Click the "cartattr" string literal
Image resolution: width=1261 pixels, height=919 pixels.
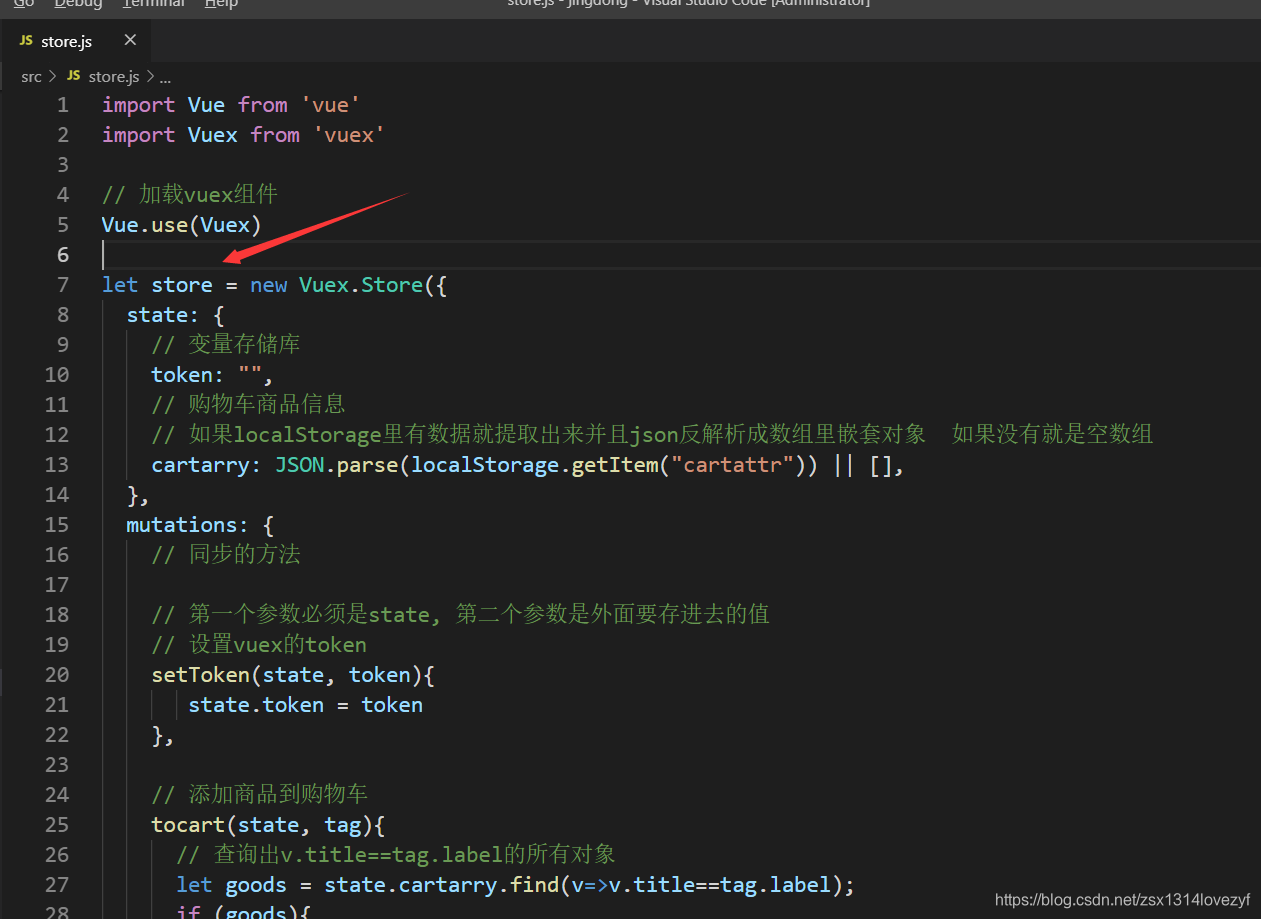pos(732,465)
